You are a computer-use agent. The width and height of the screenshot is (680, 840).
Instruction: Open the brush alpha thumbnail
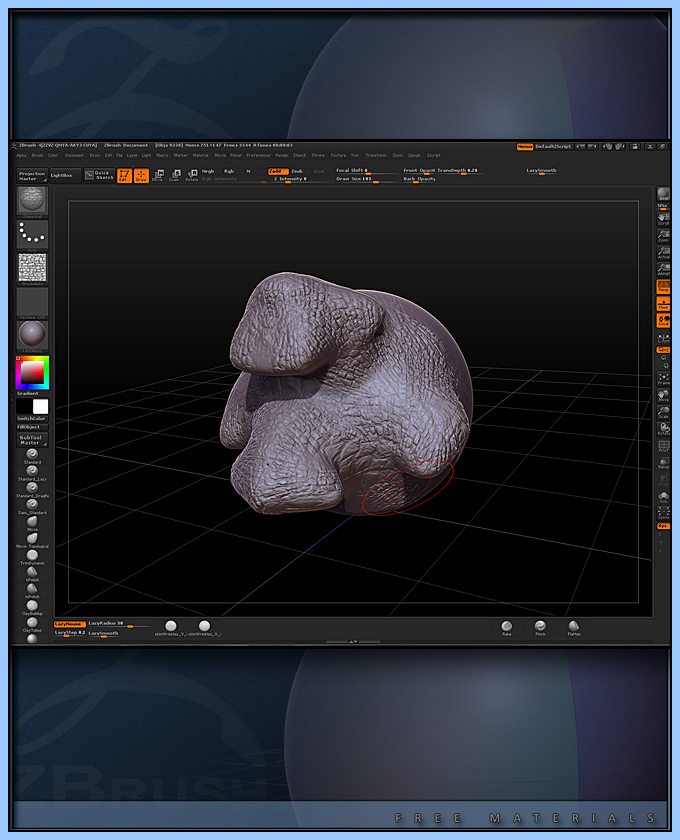click(x=32, y=268)
